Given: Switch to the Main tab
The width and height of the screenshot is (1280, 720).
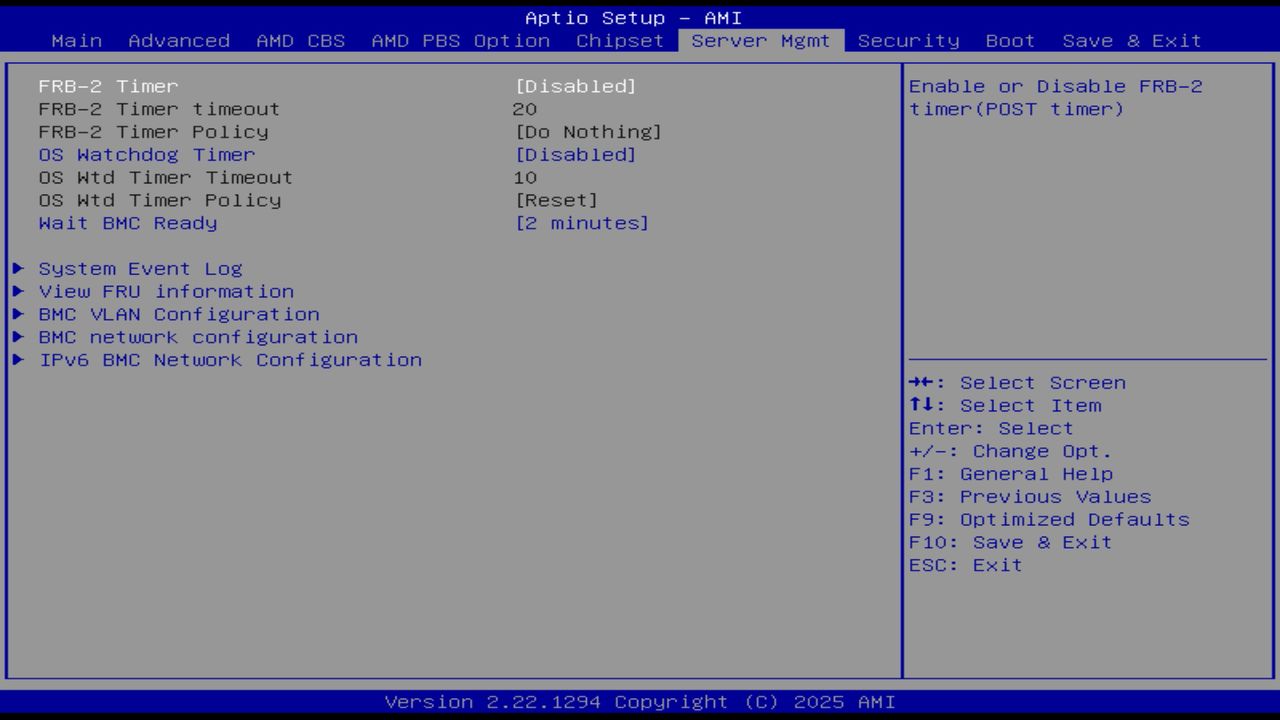Looking at the screenshot, I should (x=77, y=40).
